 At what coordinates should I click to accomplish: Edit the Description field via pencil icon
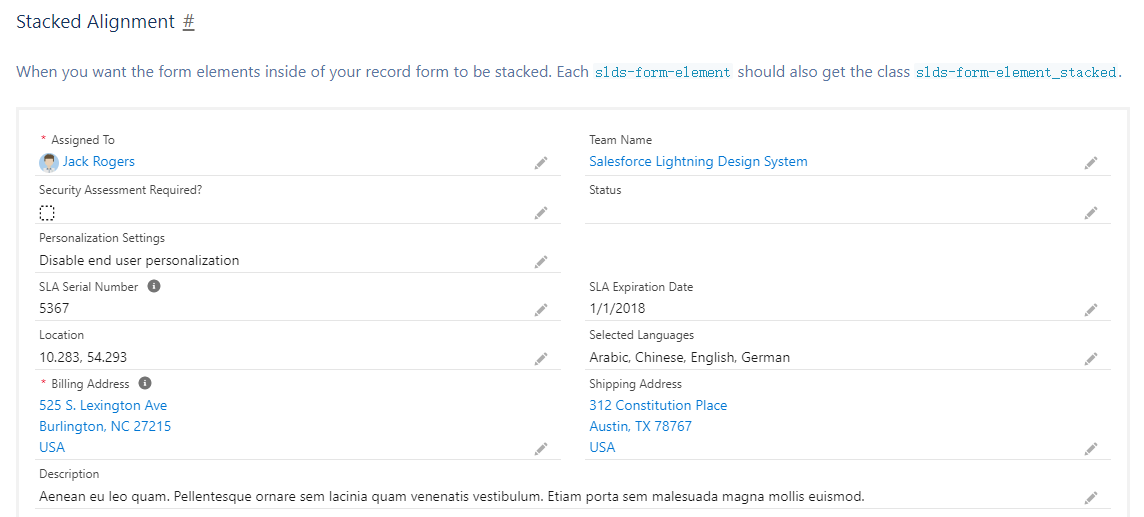[x=1091, y=497]
